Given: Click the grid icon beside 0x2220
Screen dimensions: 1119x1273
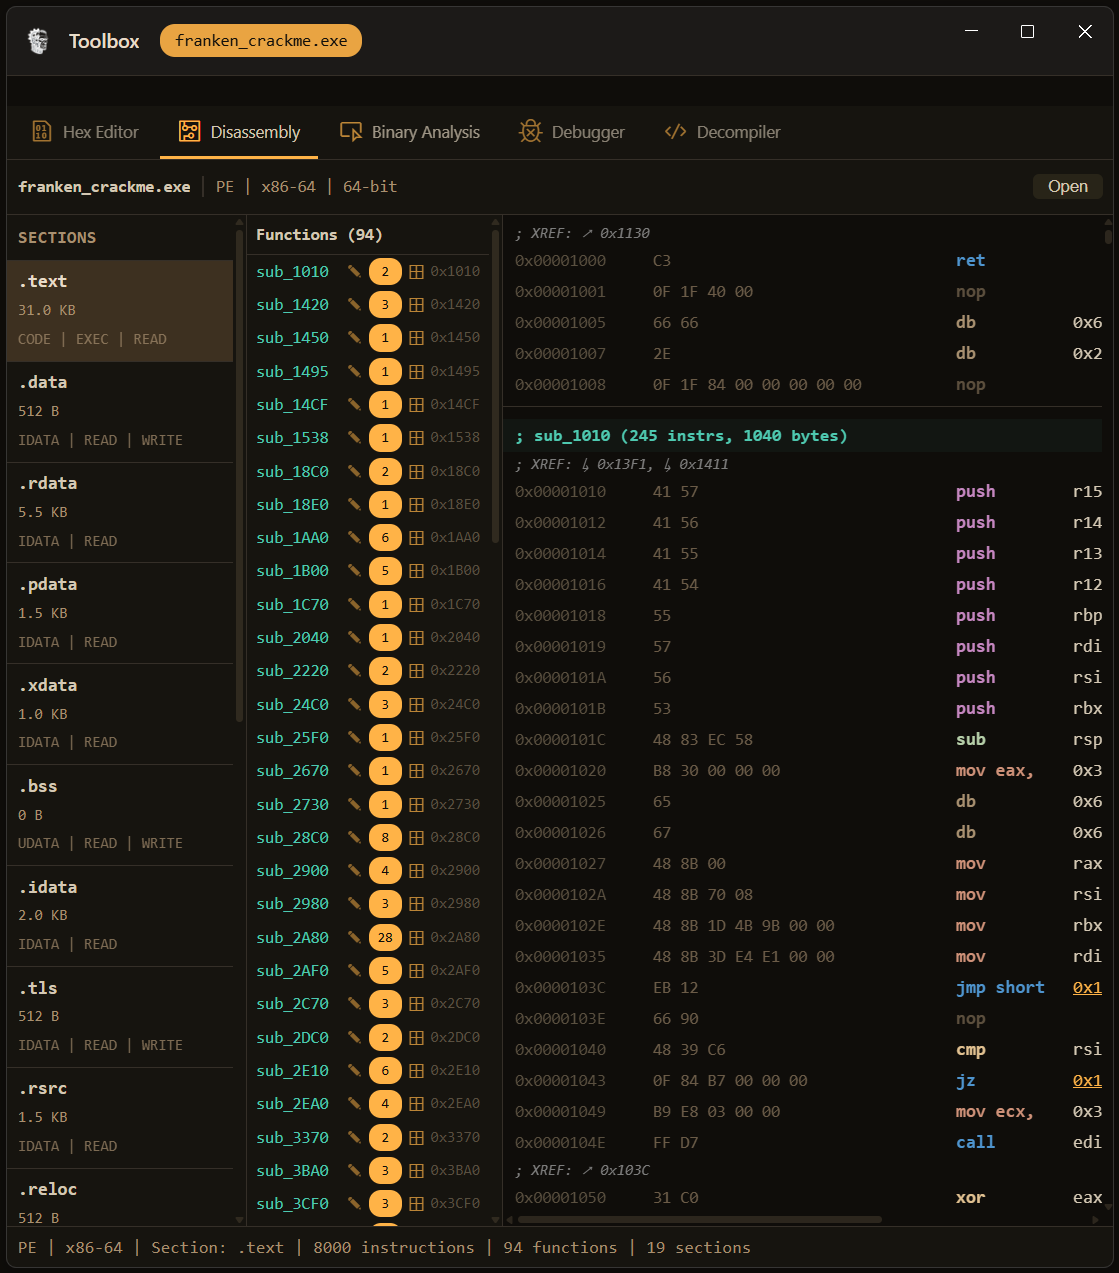Looking at the screenshot, I should 417,671.
